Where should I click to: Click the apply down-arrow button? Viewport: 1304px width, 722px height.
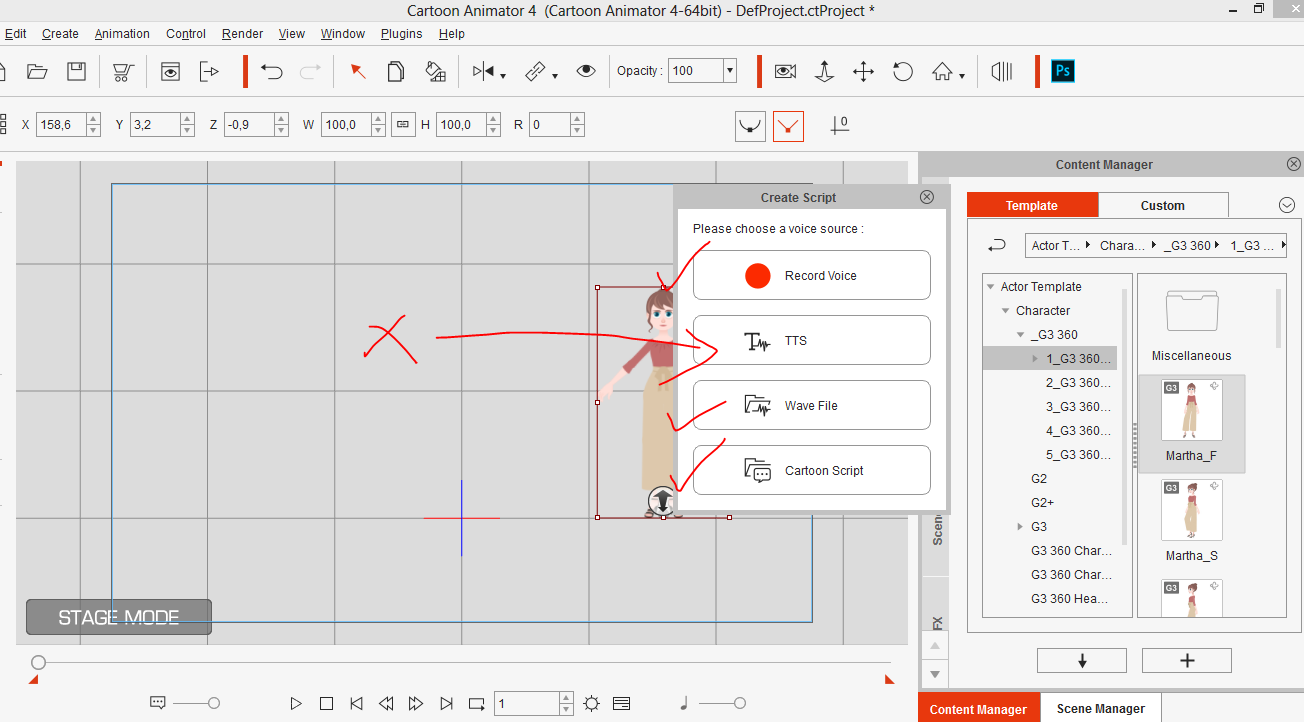click(1082, 660)
